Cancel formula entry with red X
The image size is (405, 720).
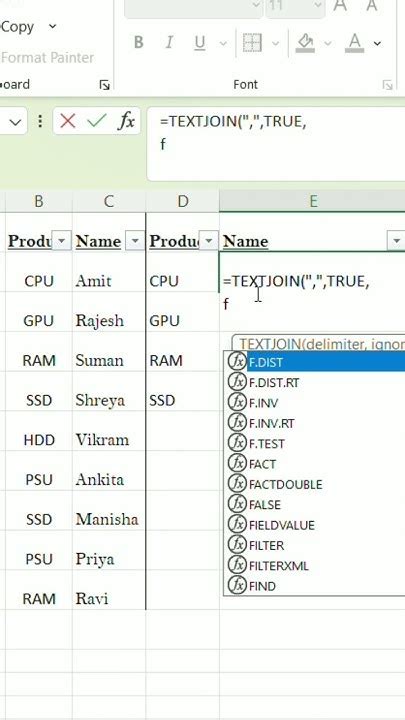tap(68, 121)
